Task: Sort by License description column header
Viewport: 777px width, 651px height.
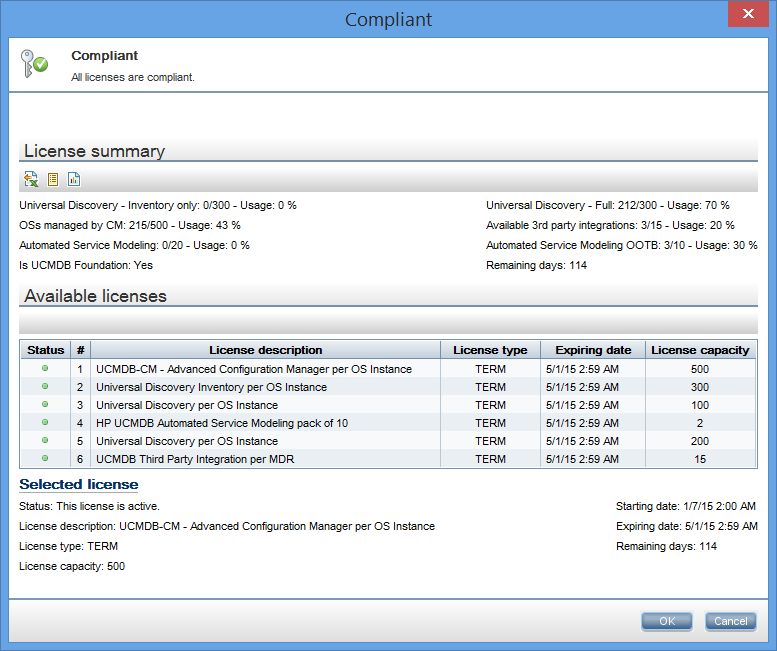Action: [266, 350]
